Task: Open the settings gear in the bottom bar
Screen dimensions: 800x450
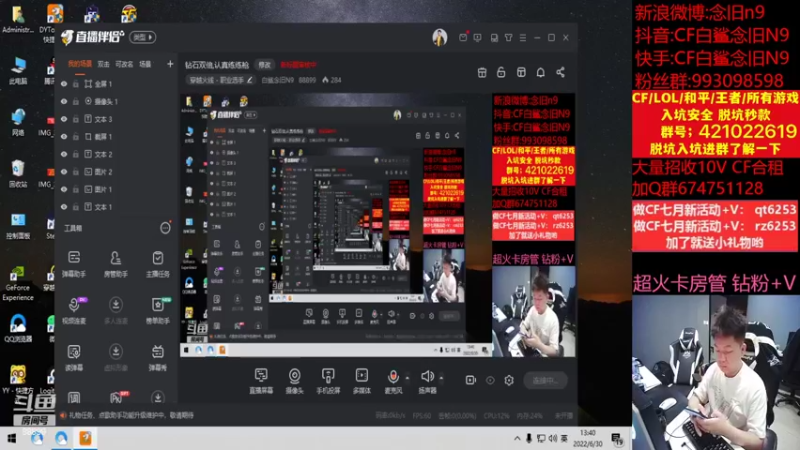Action: pos(509,380)
